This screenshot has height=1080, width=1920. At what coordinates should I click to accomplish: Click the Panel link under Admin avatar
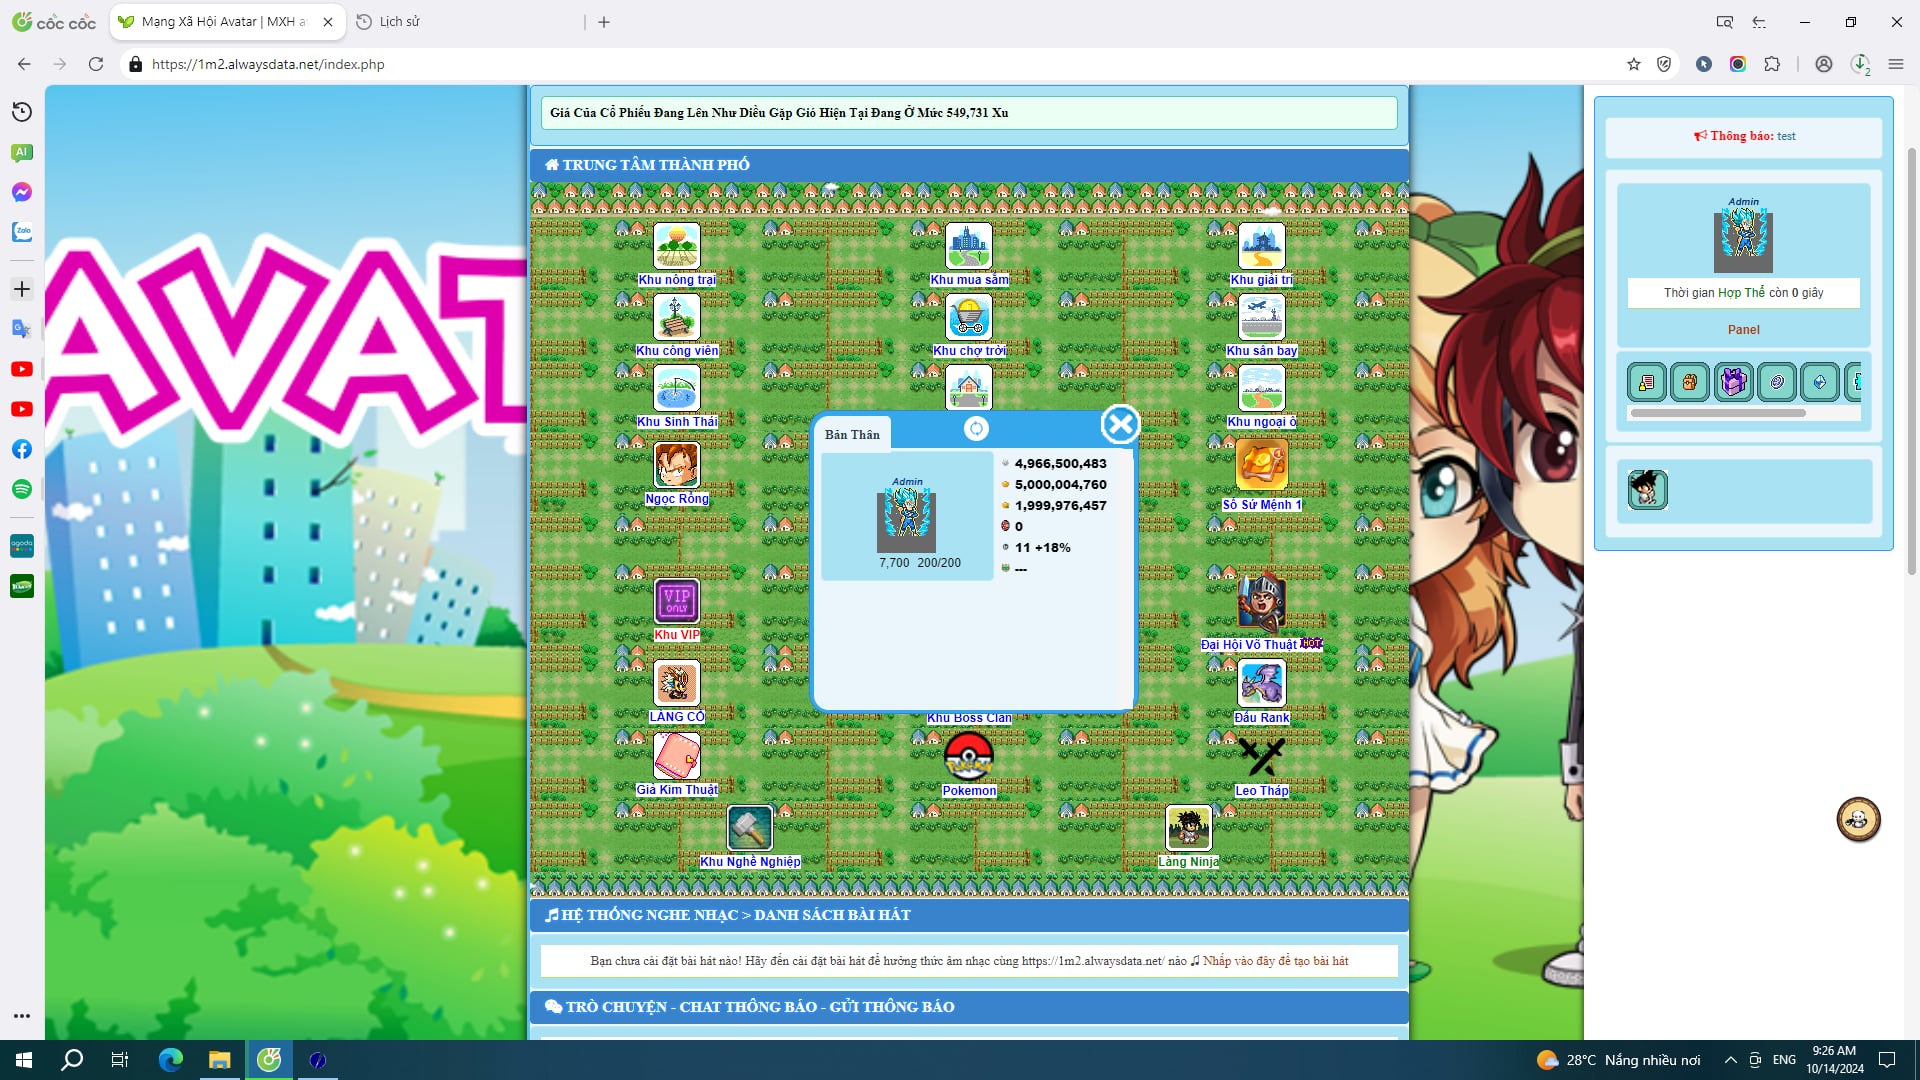click(1743, 330)
